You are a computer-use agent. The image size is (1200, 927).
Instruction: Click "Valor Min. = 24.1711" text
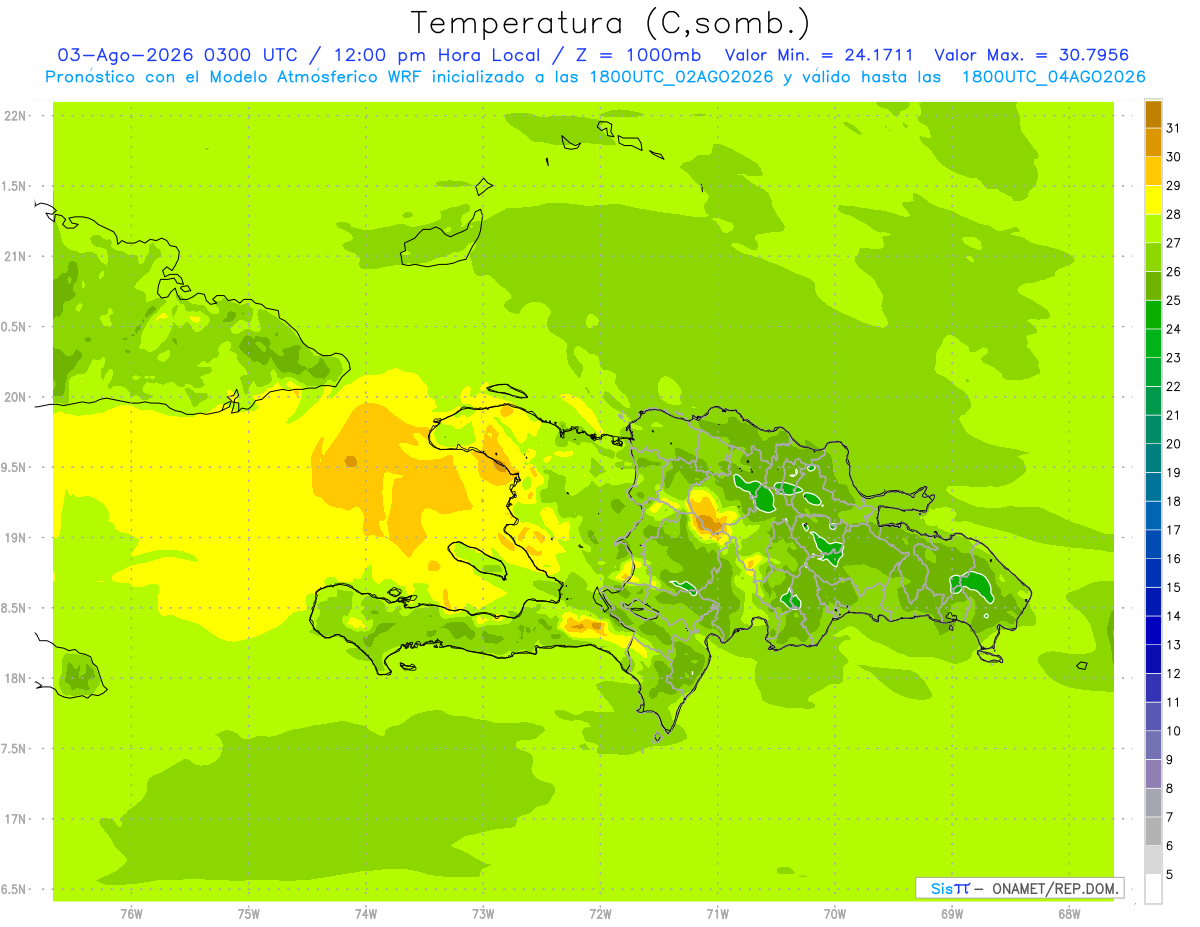(819, 55)
